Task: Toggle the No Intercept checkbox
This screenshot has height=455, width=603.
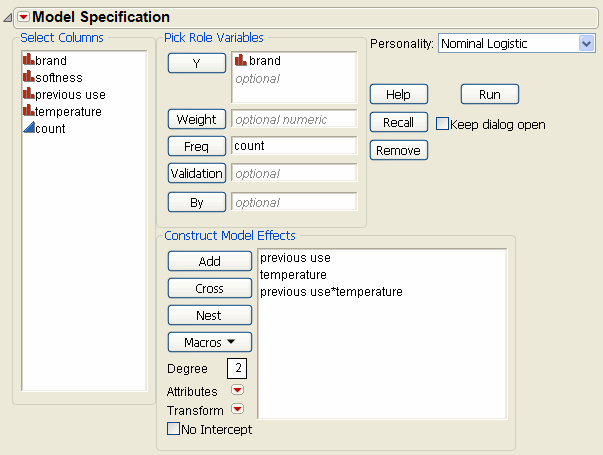Action: pyautogui.click(x=174, y=430)
